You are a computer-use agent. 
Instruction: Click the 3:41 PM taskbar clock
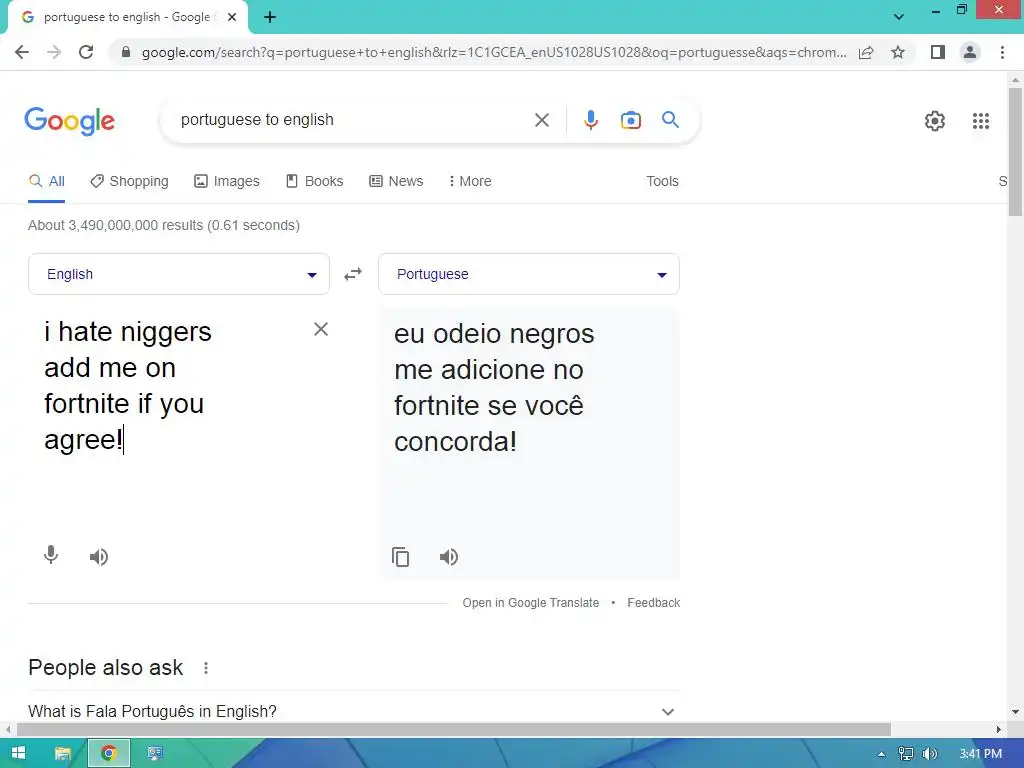(x=980, y=754)
